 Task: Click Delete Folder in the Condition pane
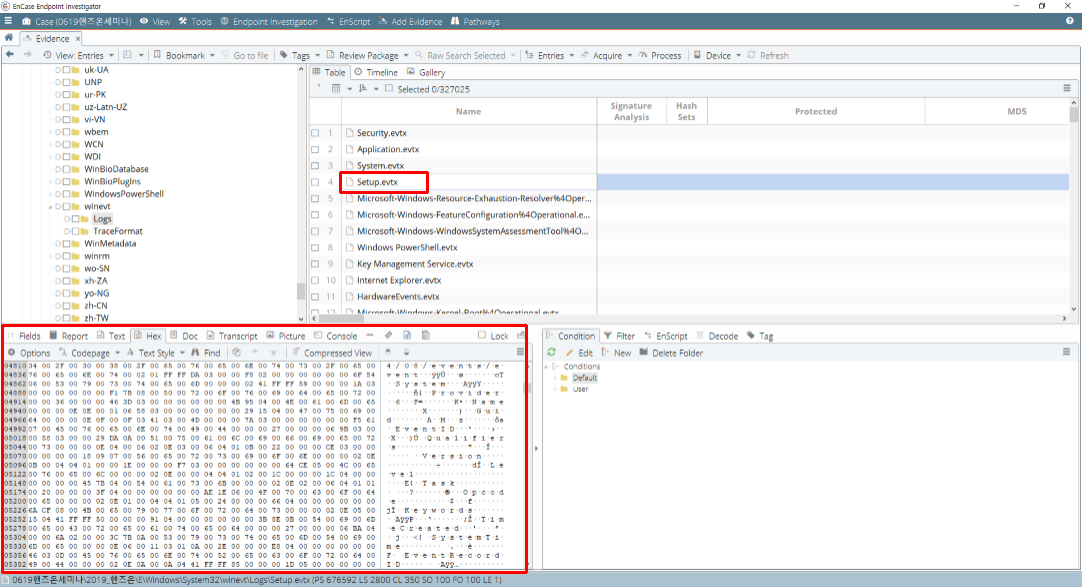pos(671,352)
